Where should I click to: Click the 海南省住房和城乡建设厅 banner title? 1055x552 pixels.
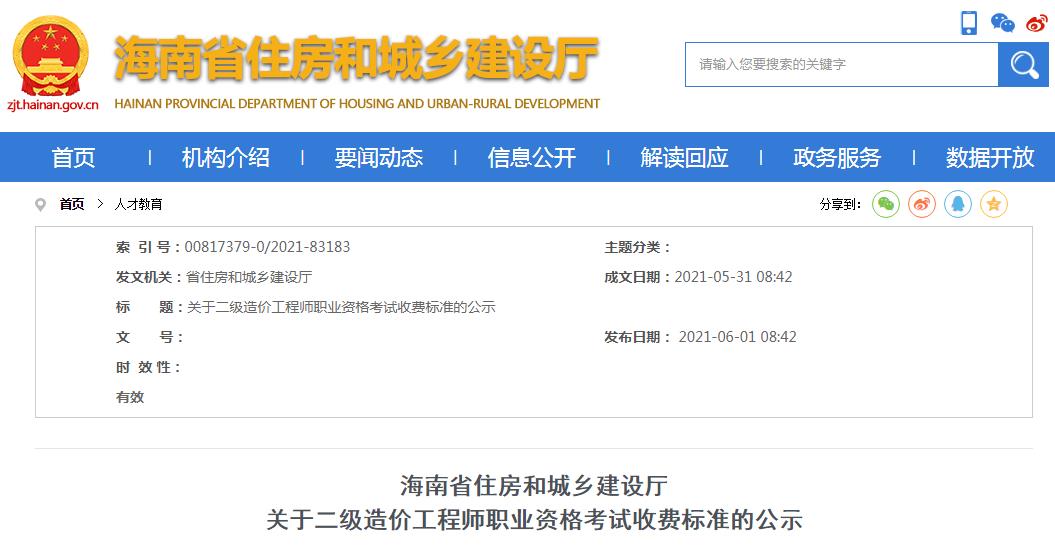(x=357, y=59)
